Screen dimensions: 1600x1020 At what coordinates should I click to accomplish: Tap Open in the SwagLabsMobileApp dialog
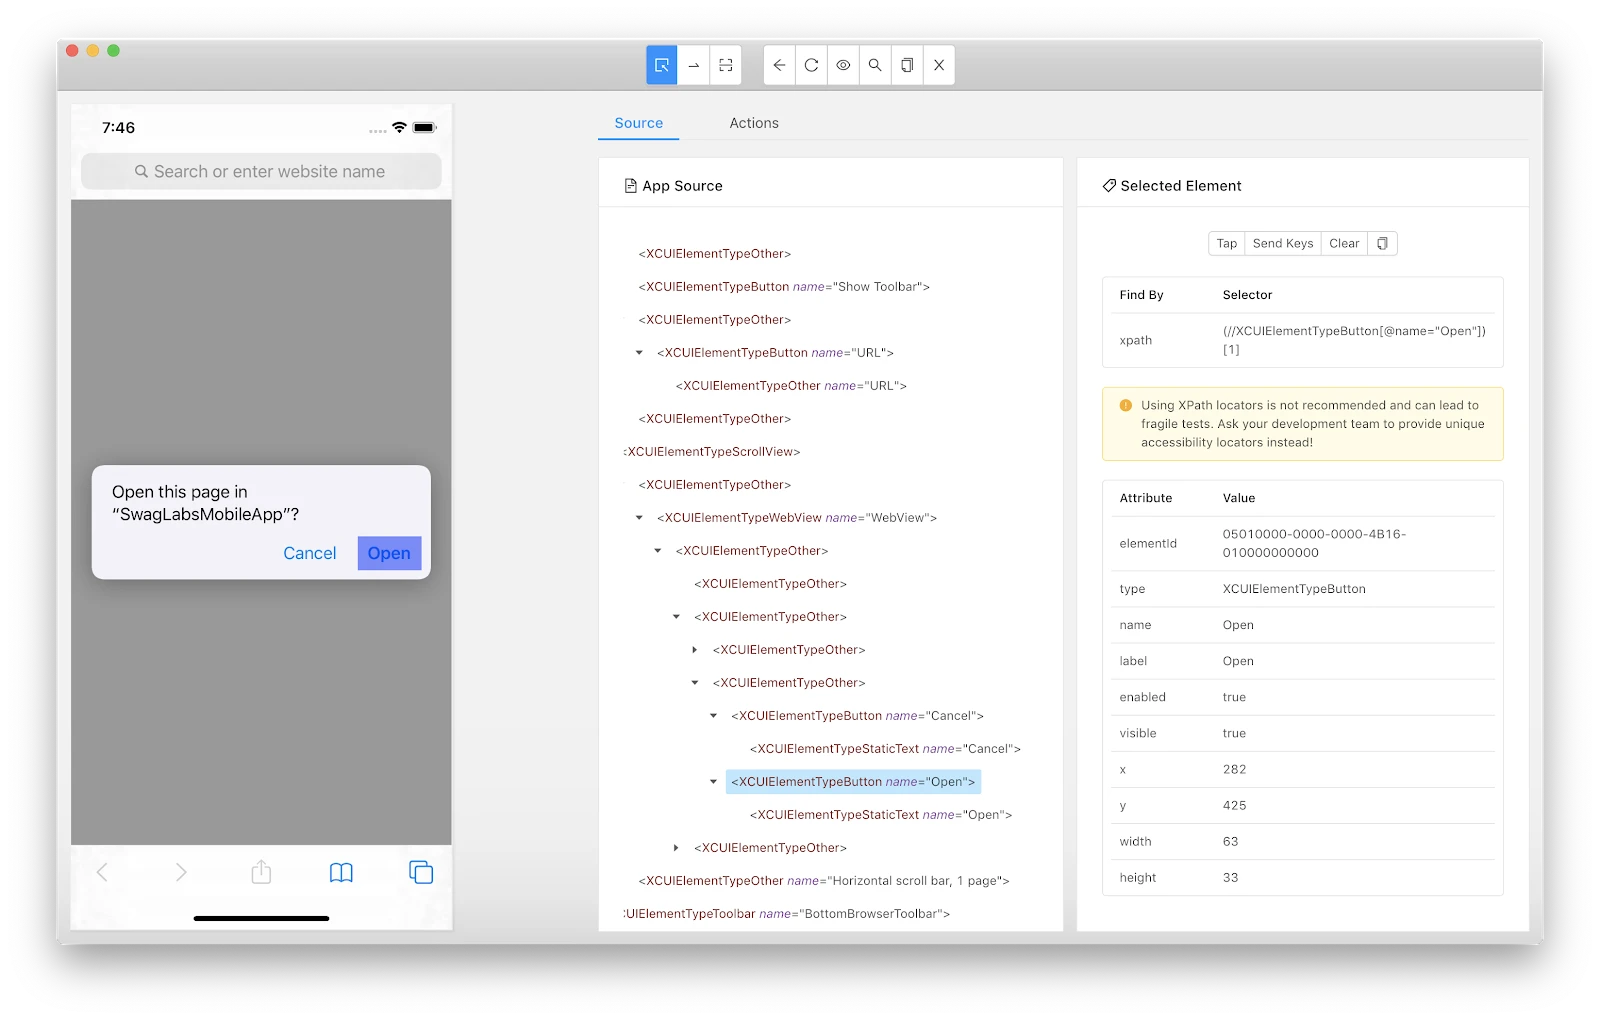389,553
